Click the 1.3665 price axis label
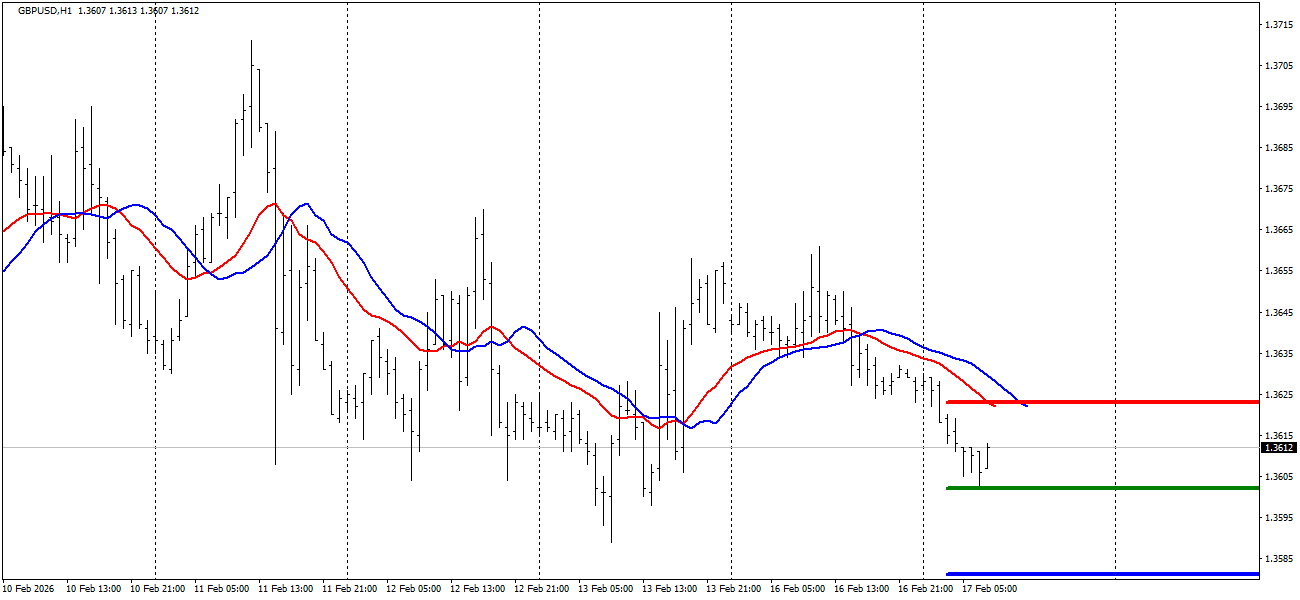 coord(1280,230)
